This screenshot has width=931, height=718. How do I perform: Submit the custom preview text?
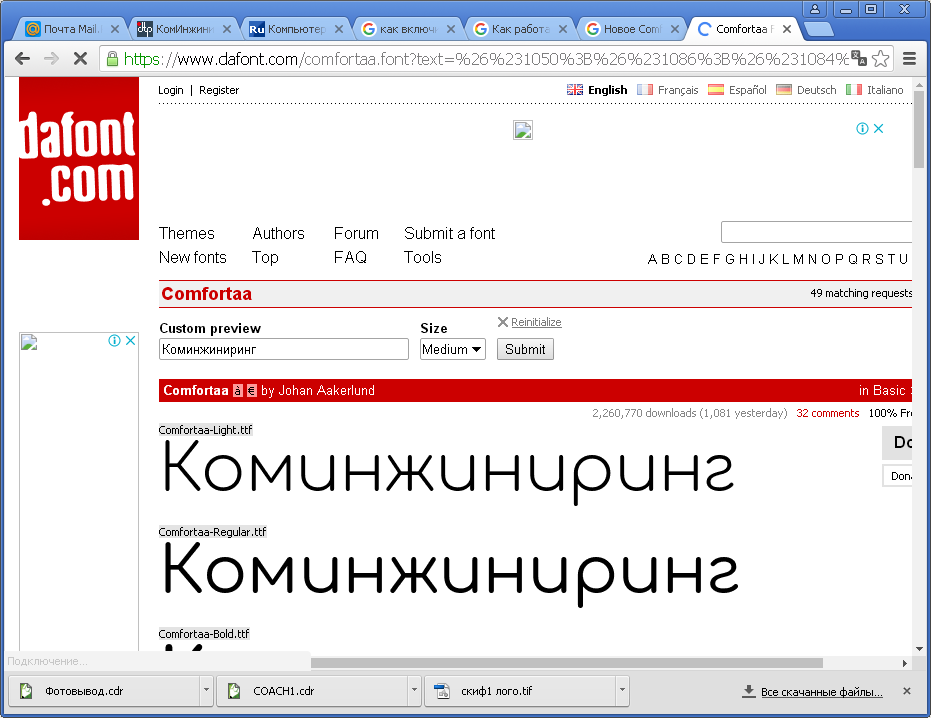coord(525,349)
